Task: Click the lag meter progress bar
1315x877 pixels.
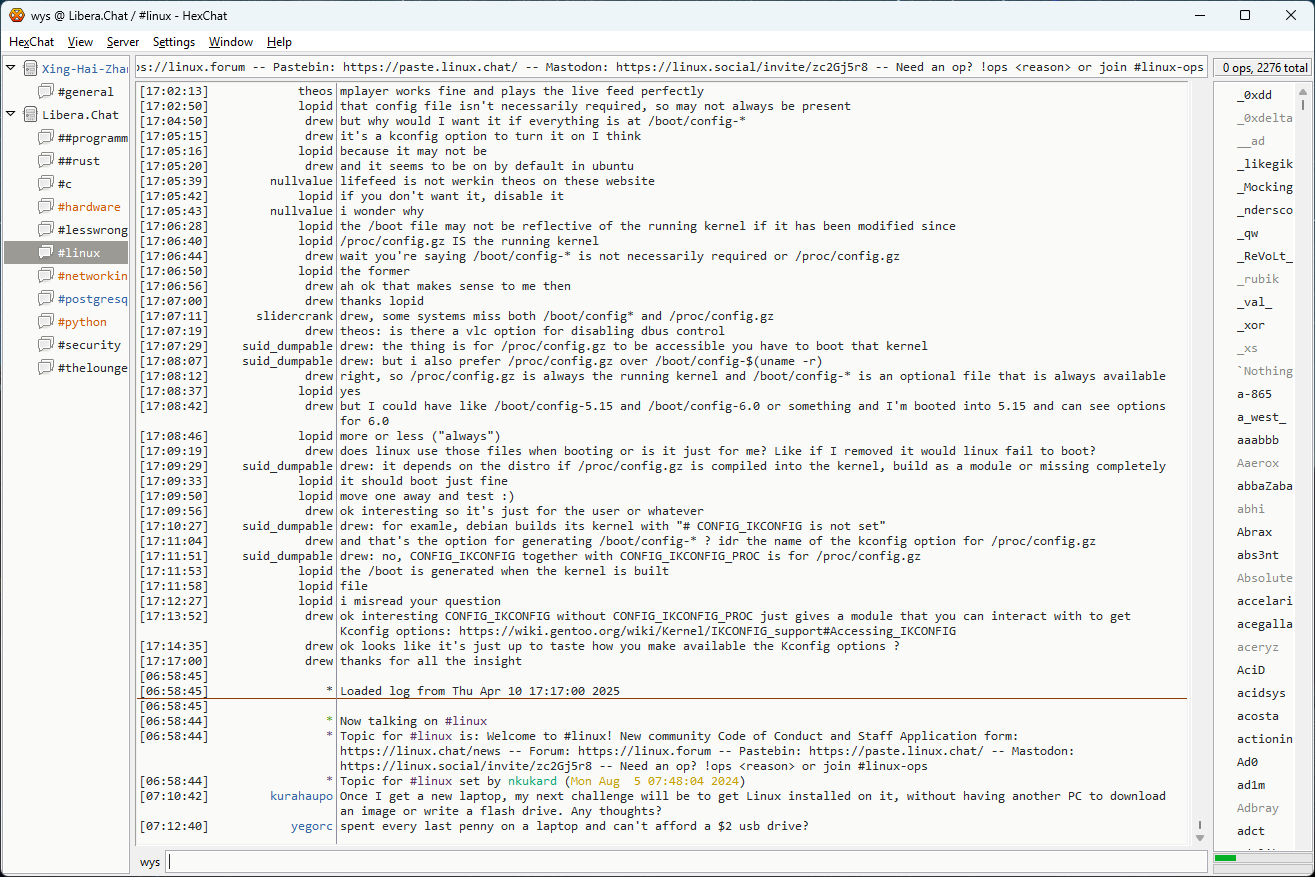Action: point(1260,858)
